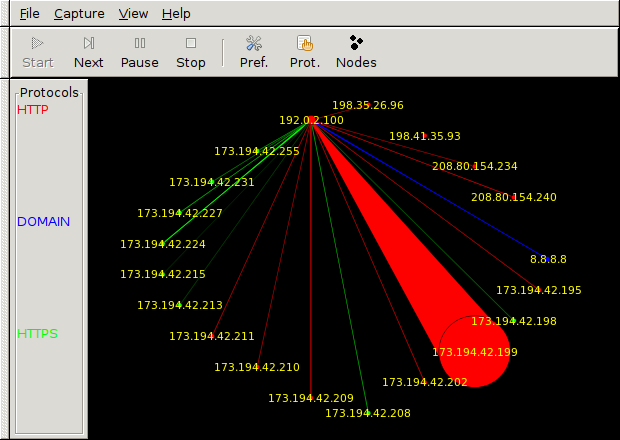Select the DOMAIN protocol legend entry
Viewport: 620px width, 440px height.
click(44, 221)
